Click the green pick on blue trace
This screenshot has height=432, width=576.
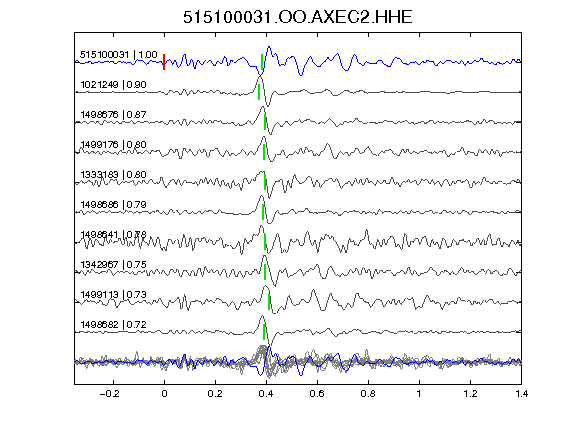(x=262, y=62)
